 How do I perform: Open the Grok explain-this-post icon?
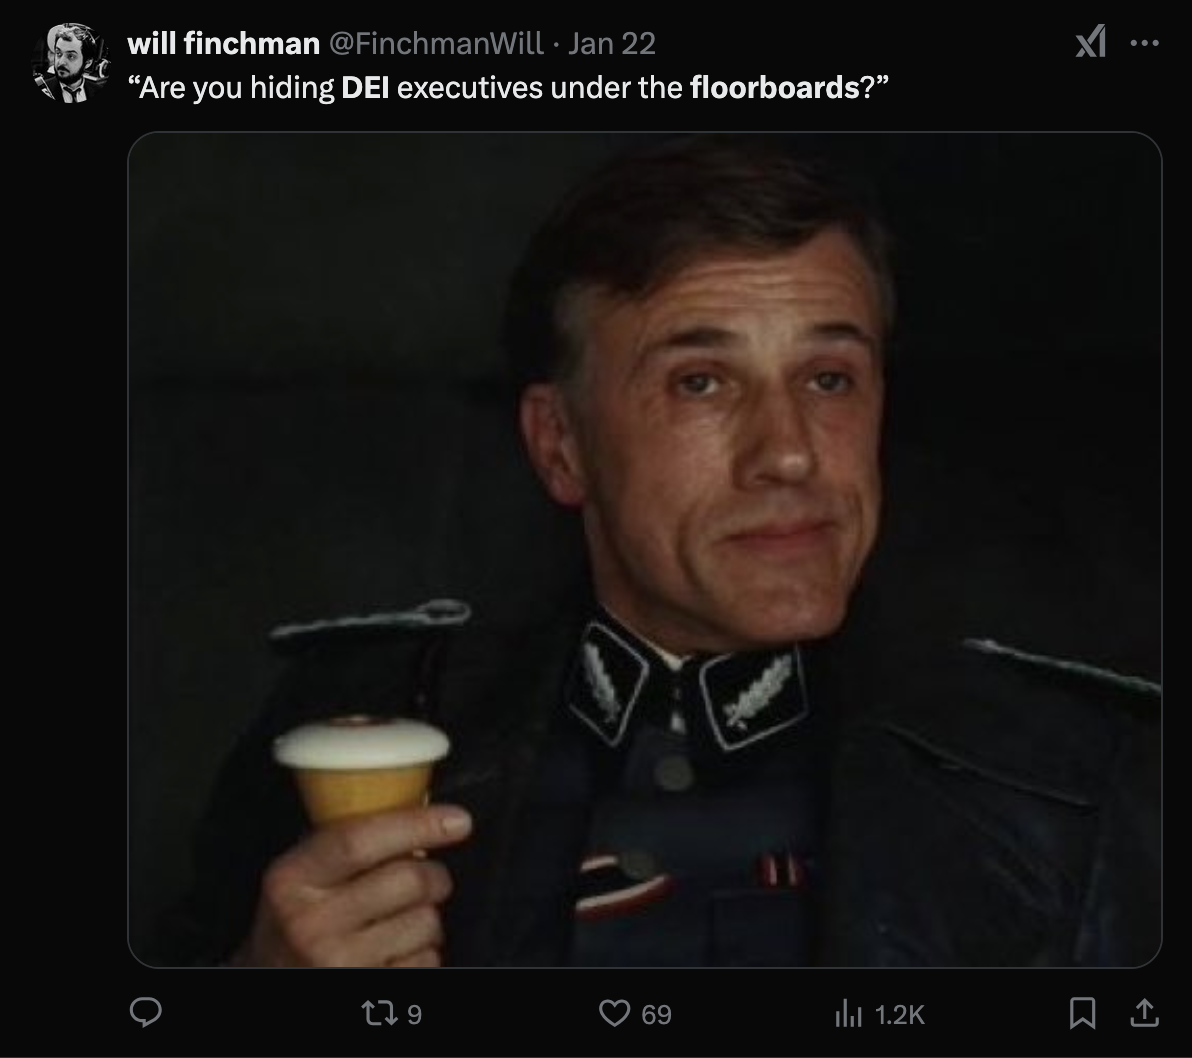point(1091,42)
